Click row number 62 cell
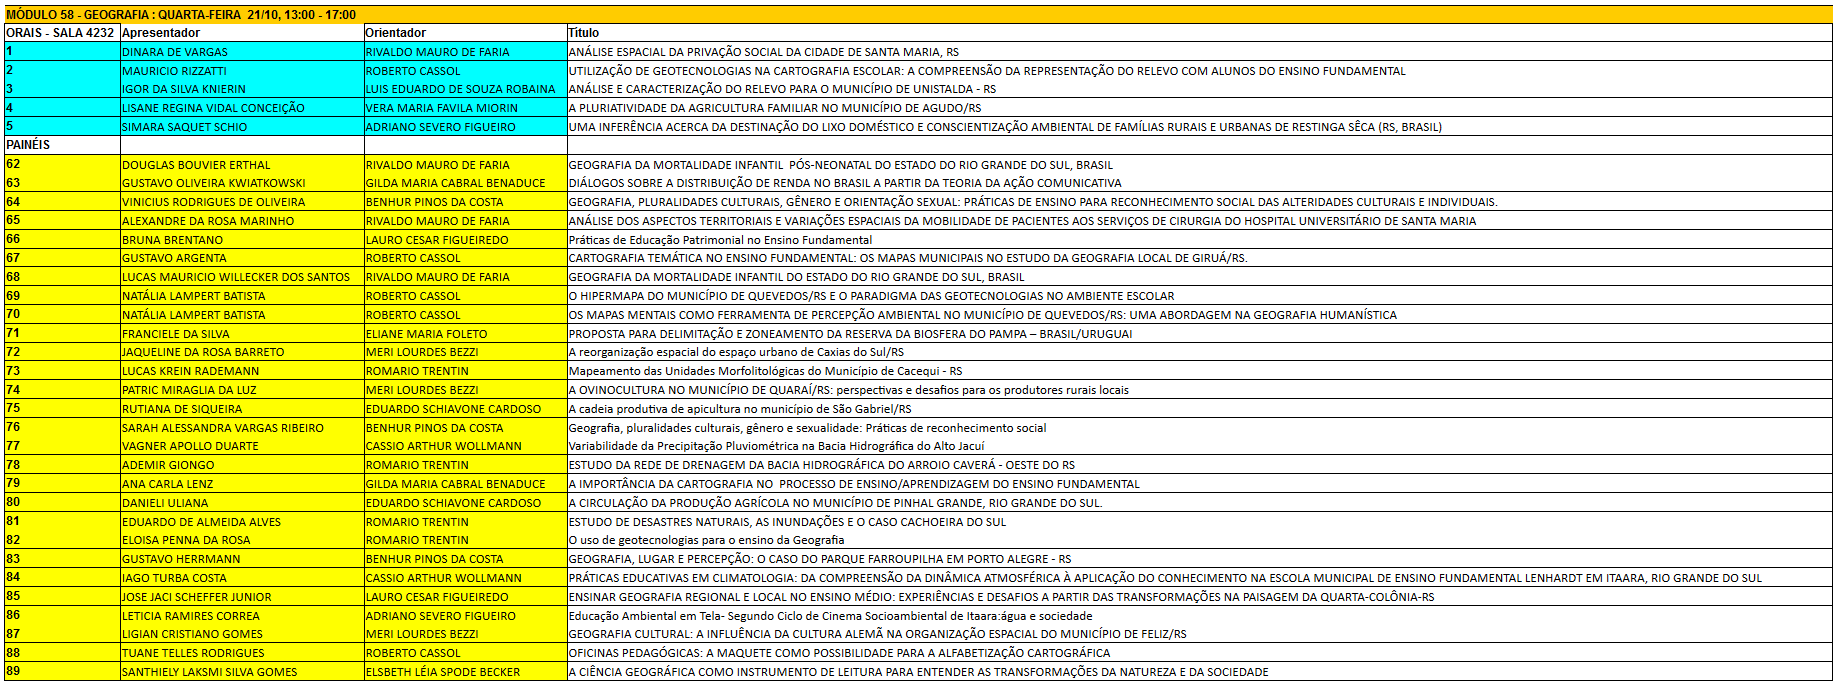 pyautogui.click(x=14, y=164)
